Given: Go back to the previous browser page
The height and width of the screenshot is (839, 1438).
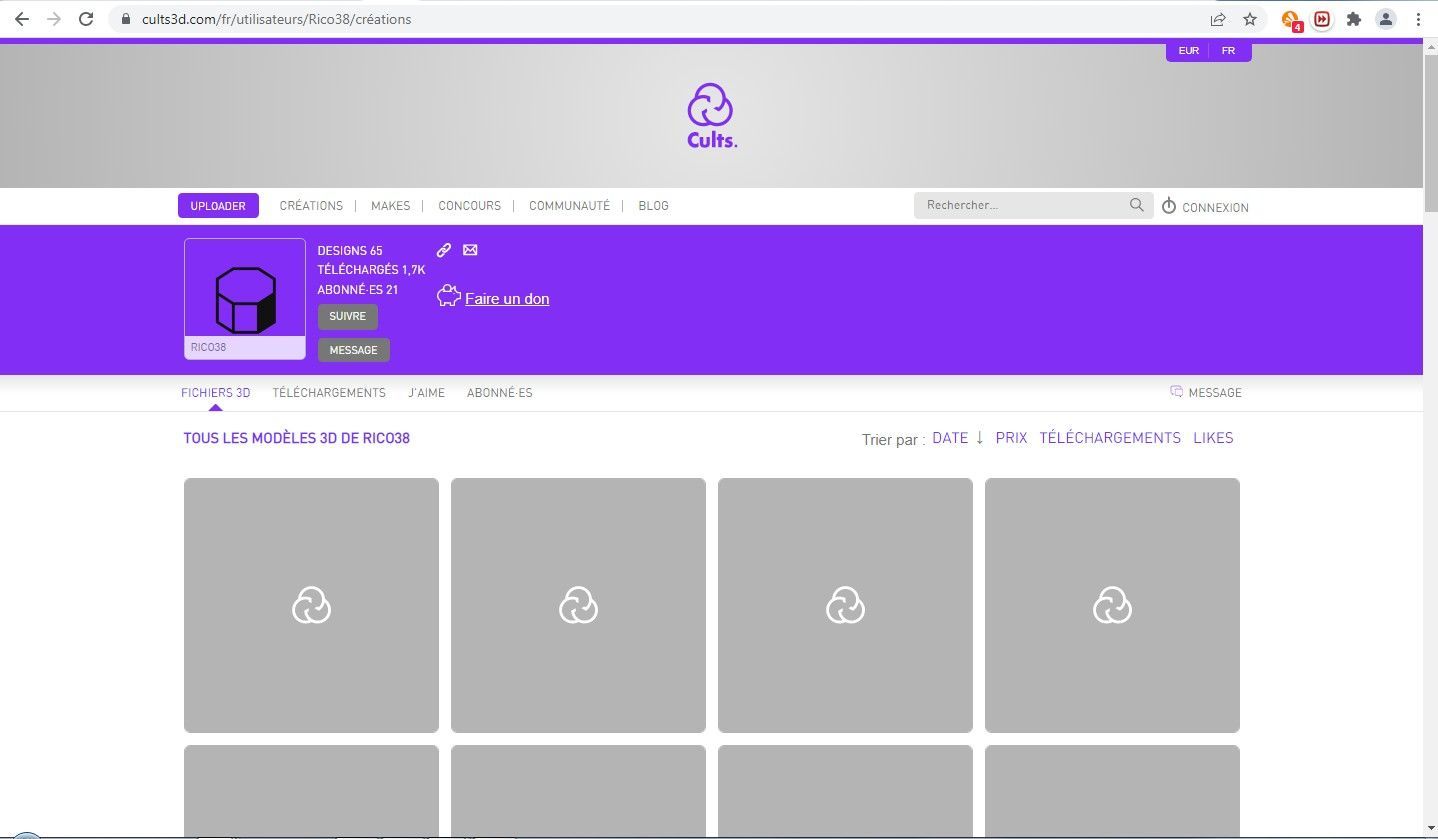Looking at the screenshot, I should (x=21, y=19).
